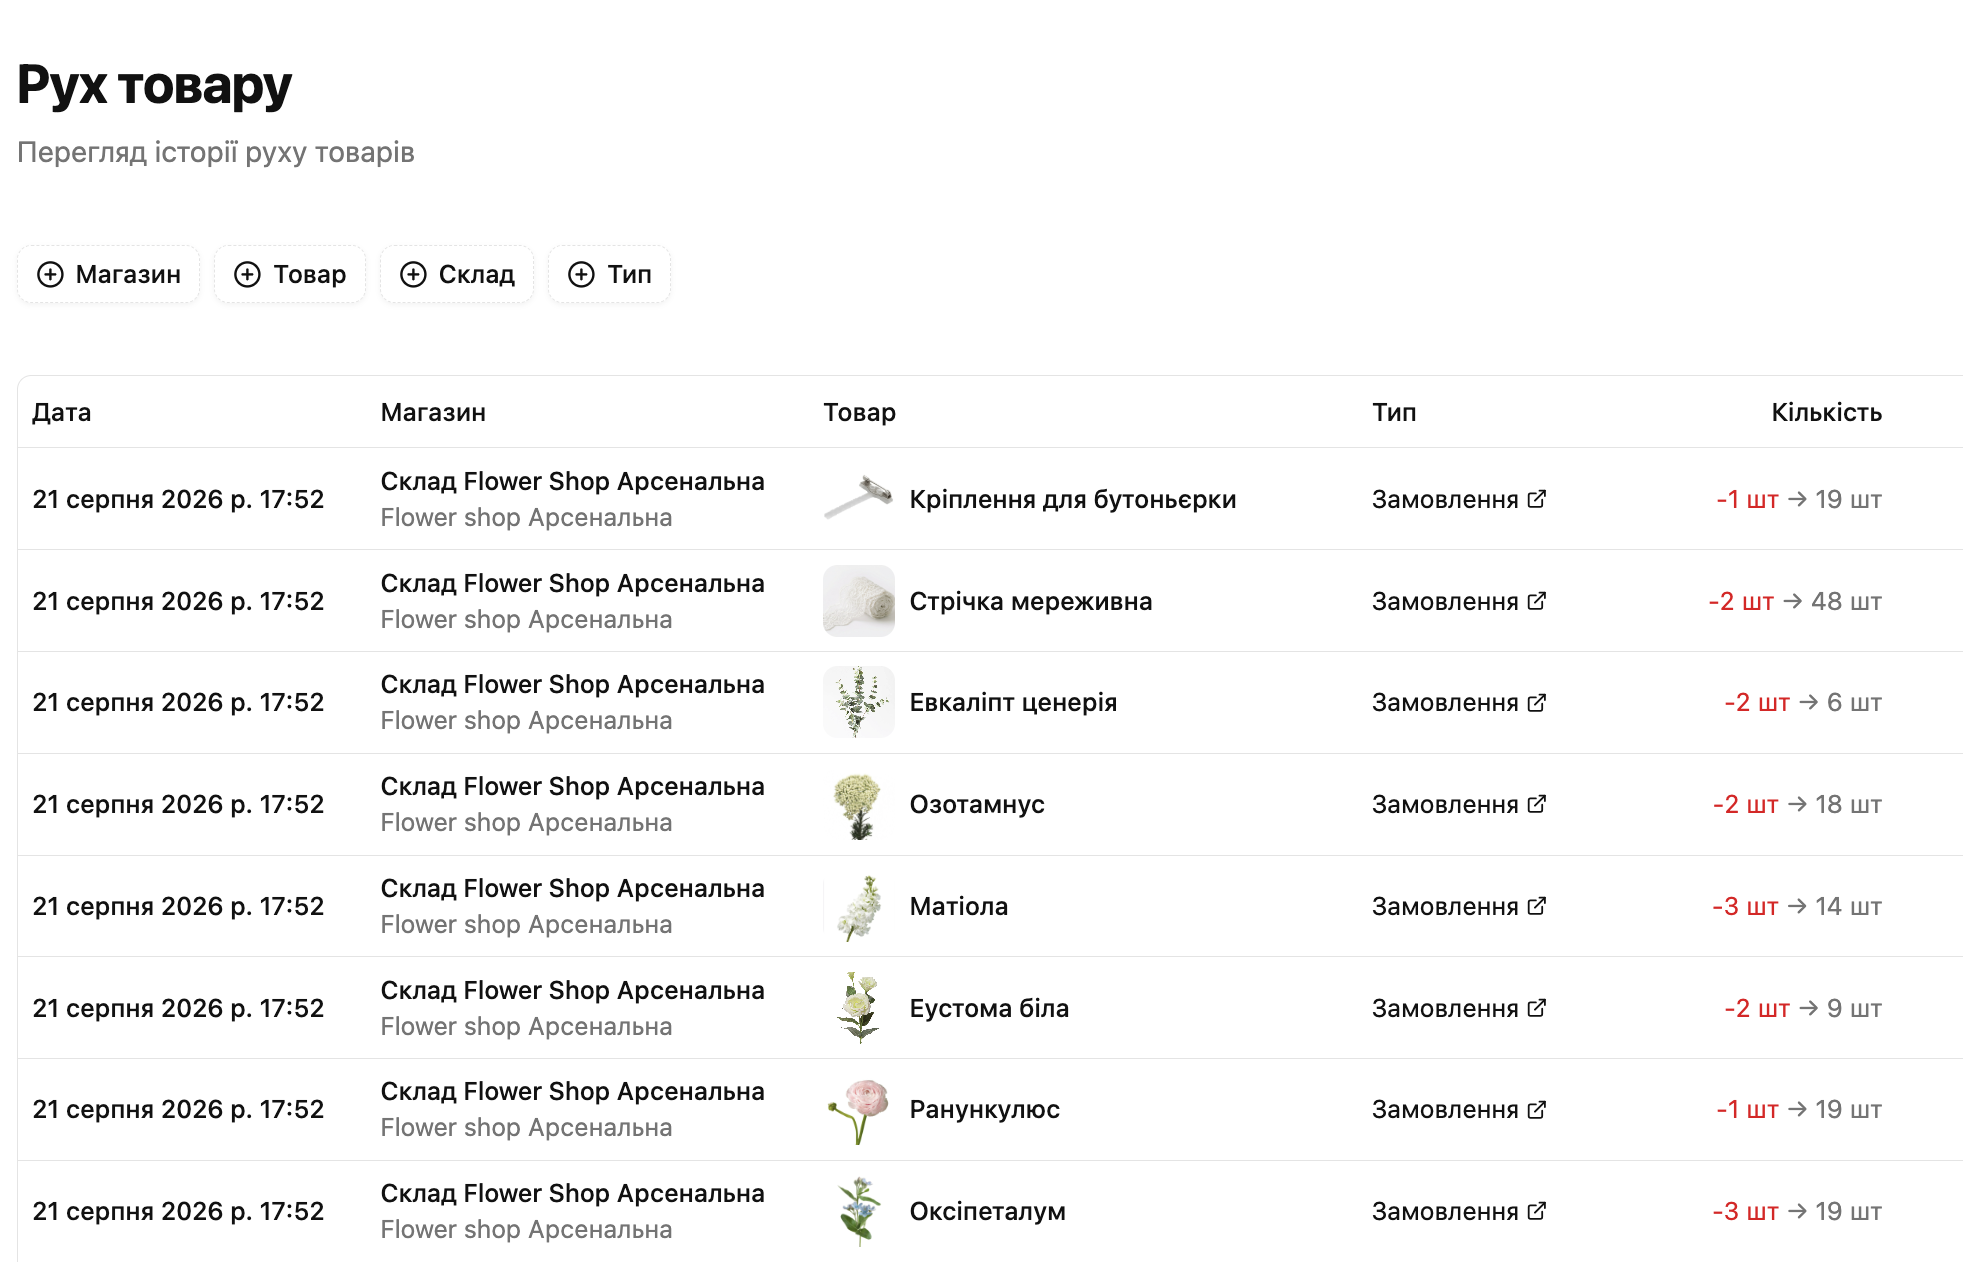Click the Кількість column header
Image resolution: width=1963 pixels, height=1262 pixels.
[1826, 412]
